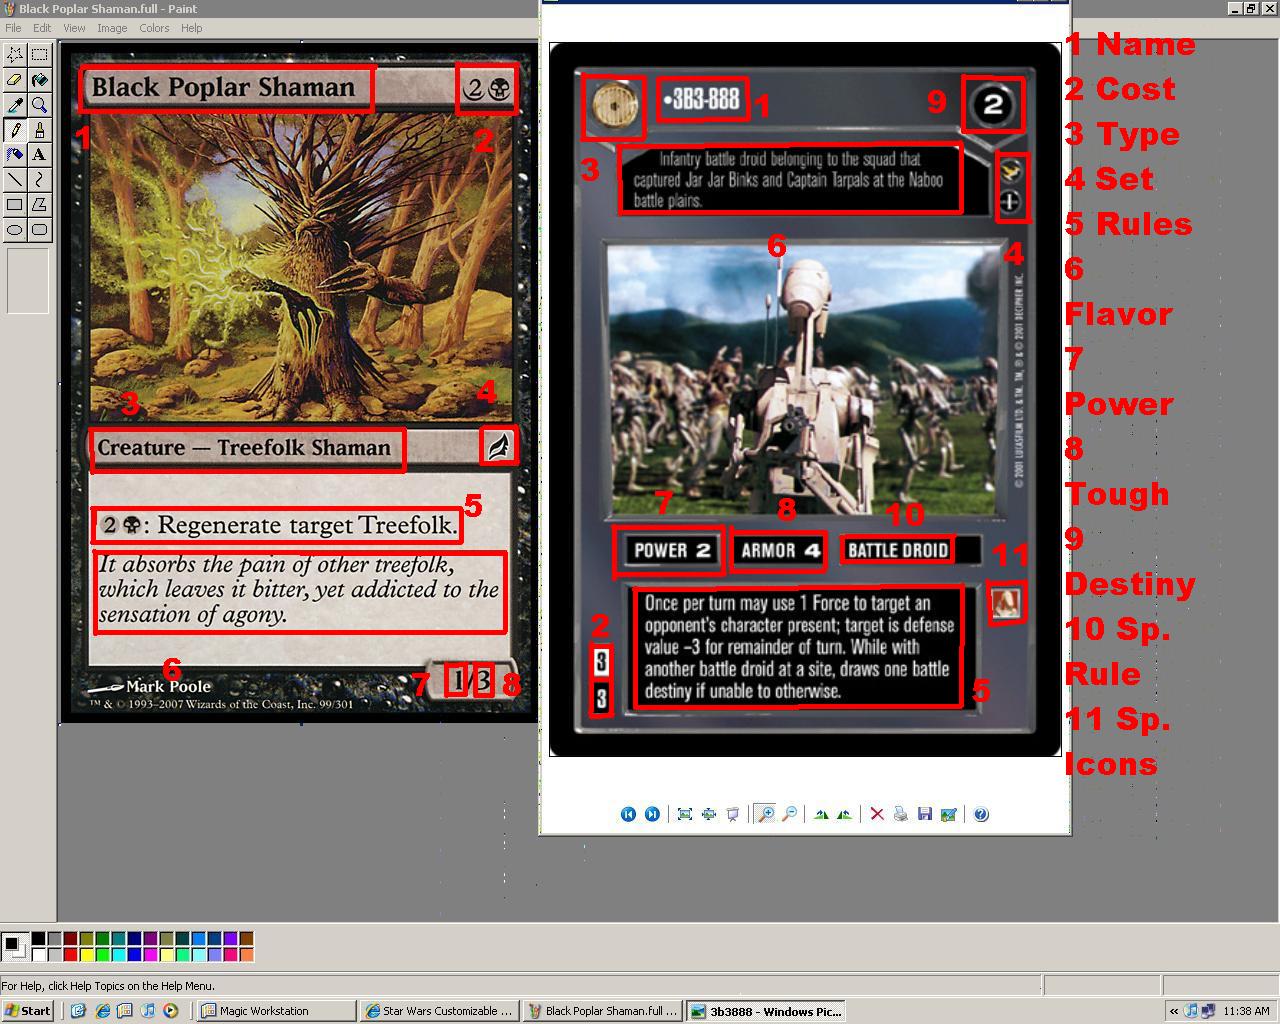Pick magenta from the color palette

tap(150, 954)
